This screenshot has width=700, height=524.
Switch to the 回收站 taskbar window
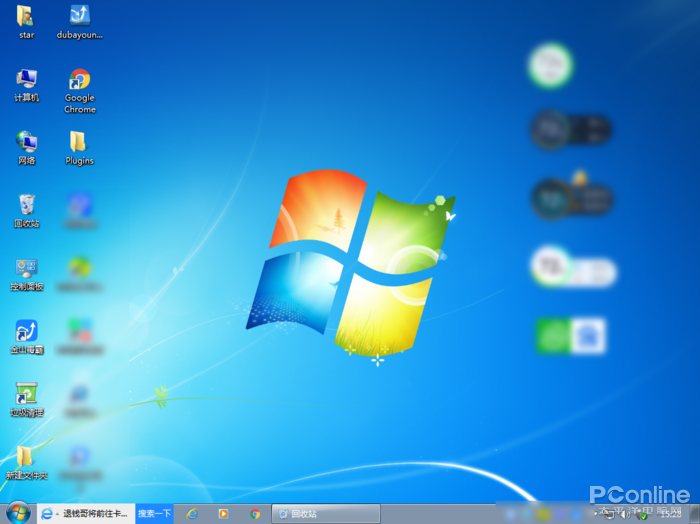pyautogui.click(x=326, y=514)
